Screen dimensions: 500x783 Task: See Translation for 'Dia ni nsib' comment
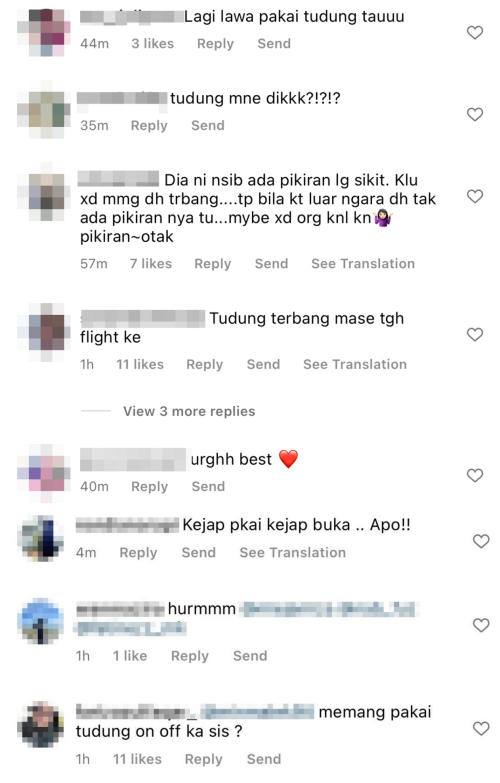[x=363, y=264]
